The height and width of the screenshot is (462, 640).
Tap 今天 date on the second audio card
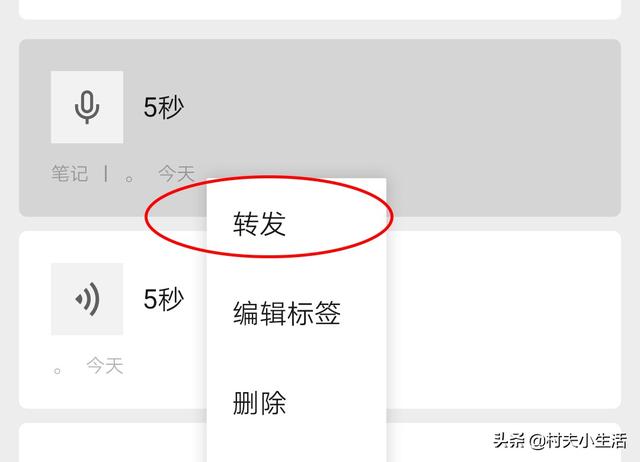point(105,365)
